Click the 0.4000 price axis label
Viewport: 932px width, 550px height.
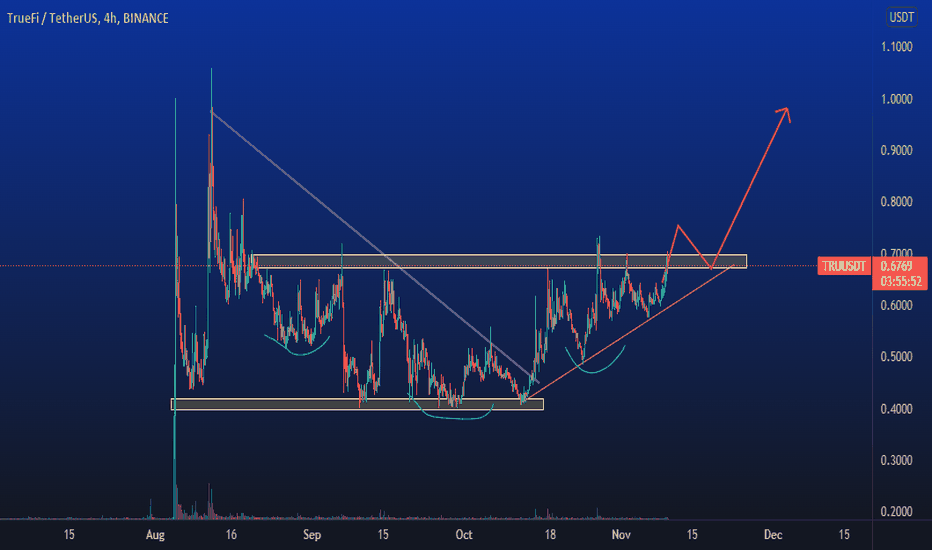pyautogui.click(x=896, y=409)
